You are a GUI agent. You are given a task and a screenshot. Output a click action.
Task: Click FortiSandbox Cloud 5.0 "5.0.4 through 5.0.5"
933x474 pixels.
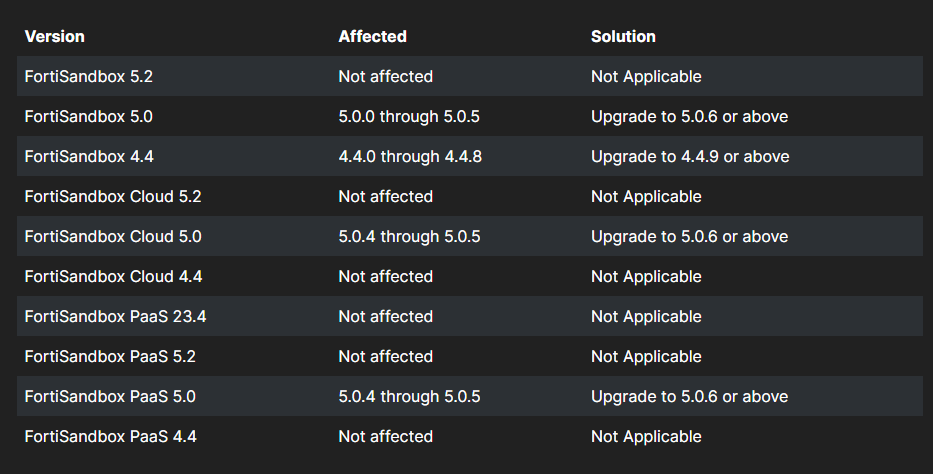coord(409,236)
